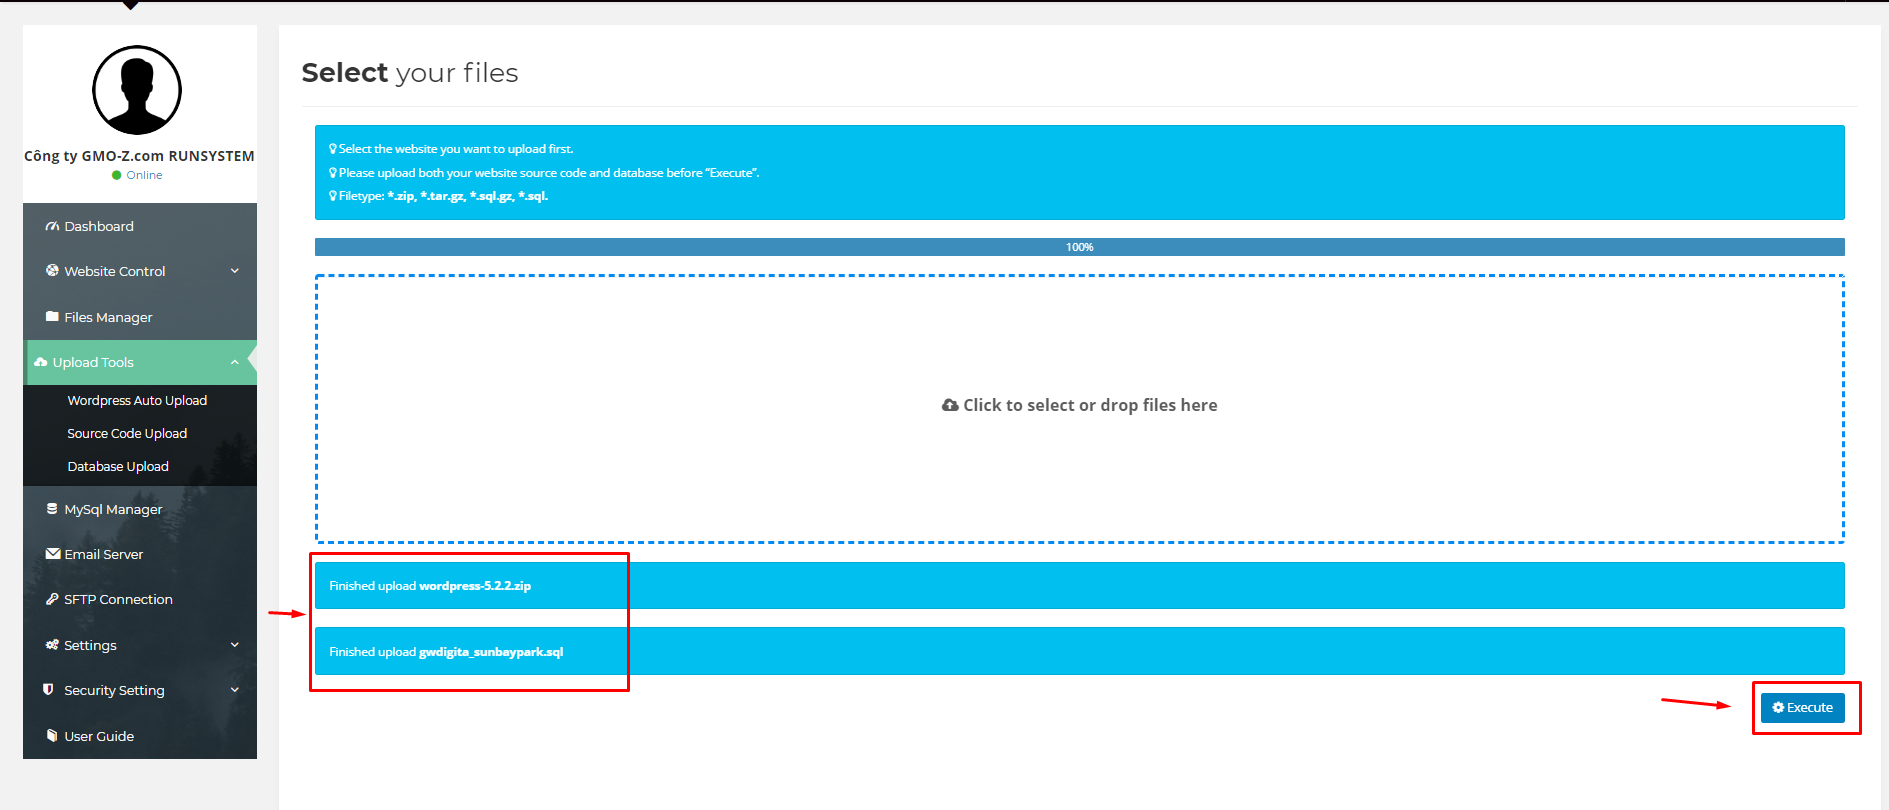Click the Dashboard gauge icon
Viewport: 1889px width, 810px height.
click(x=52, y=227)
